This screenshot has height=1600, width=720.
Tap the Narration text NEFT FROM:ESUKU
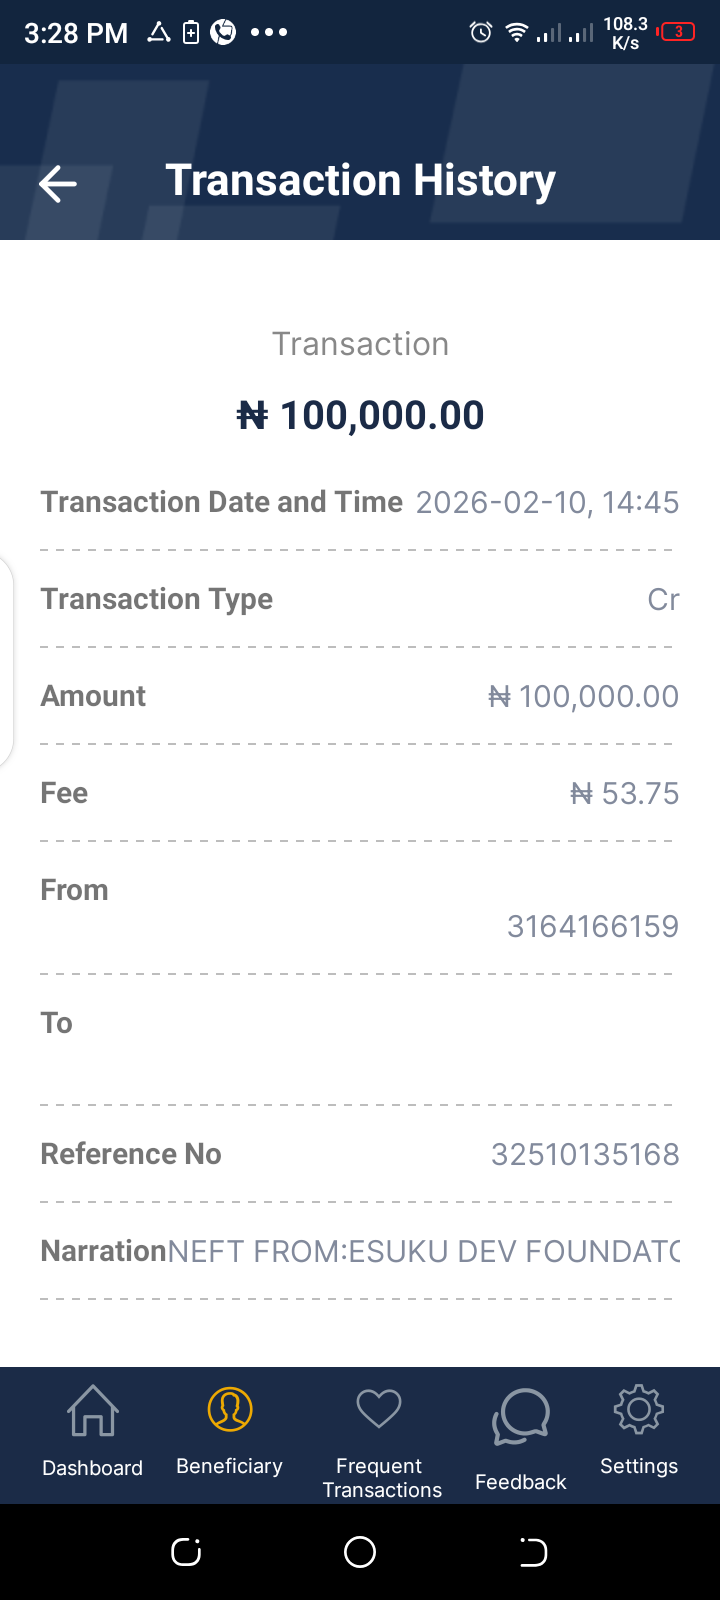click(423, 1251)
